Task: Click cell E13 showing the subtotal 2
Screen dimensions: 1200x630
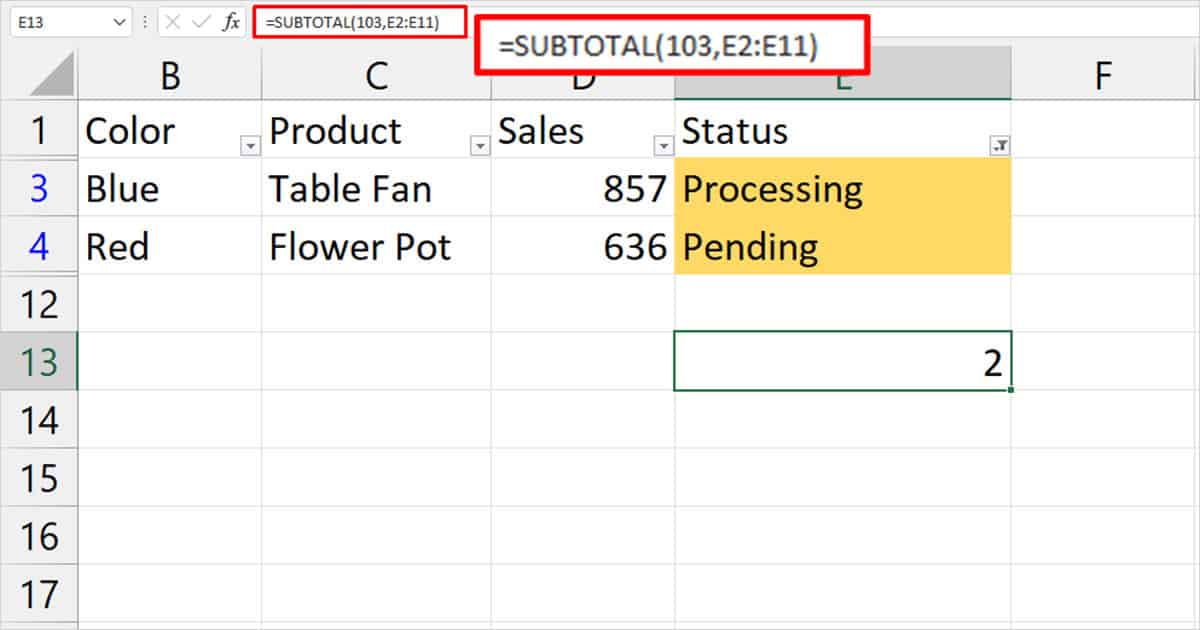Action: click(x=842, y=361)
